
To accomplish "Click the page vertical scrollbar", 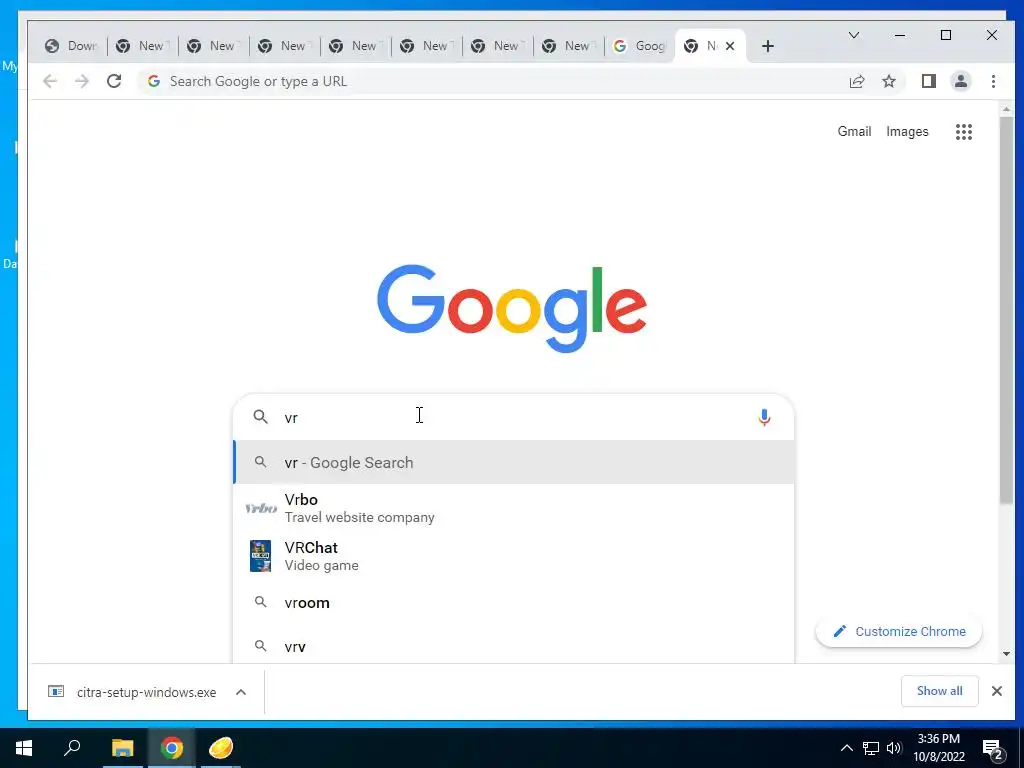I will point(1006,310).
